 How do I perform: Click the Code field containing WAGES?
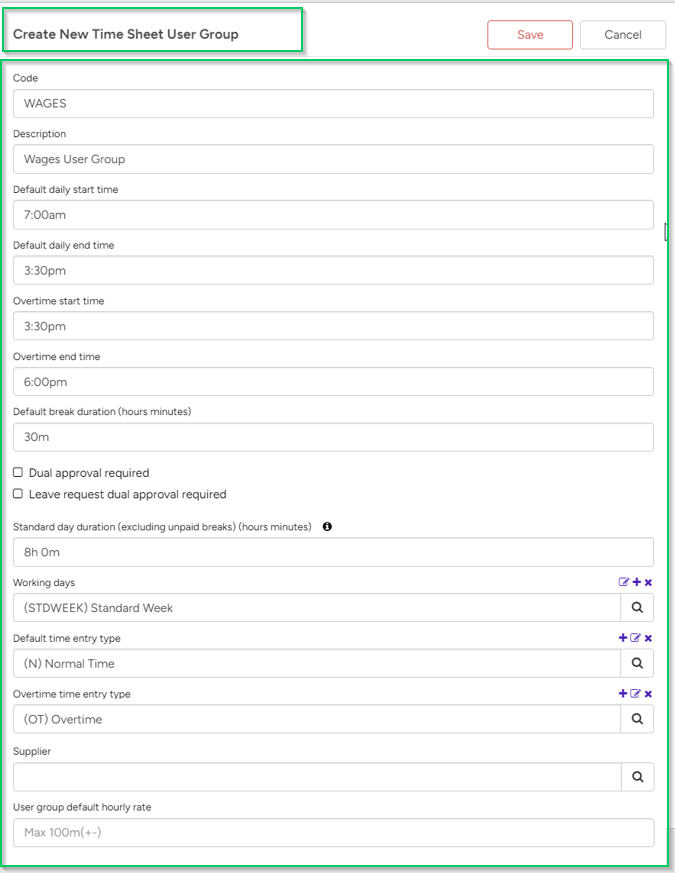[333, 104]
